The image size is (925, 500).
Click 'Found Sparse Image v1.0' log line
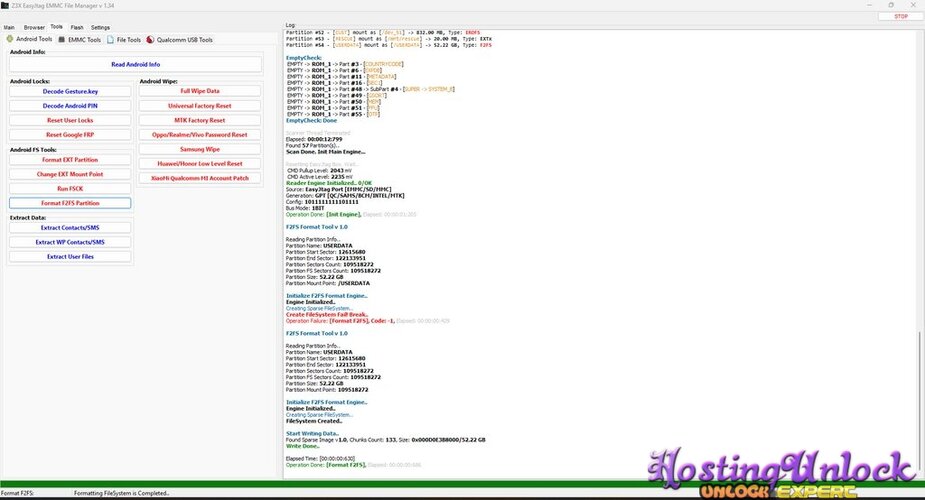pos(386,440)
